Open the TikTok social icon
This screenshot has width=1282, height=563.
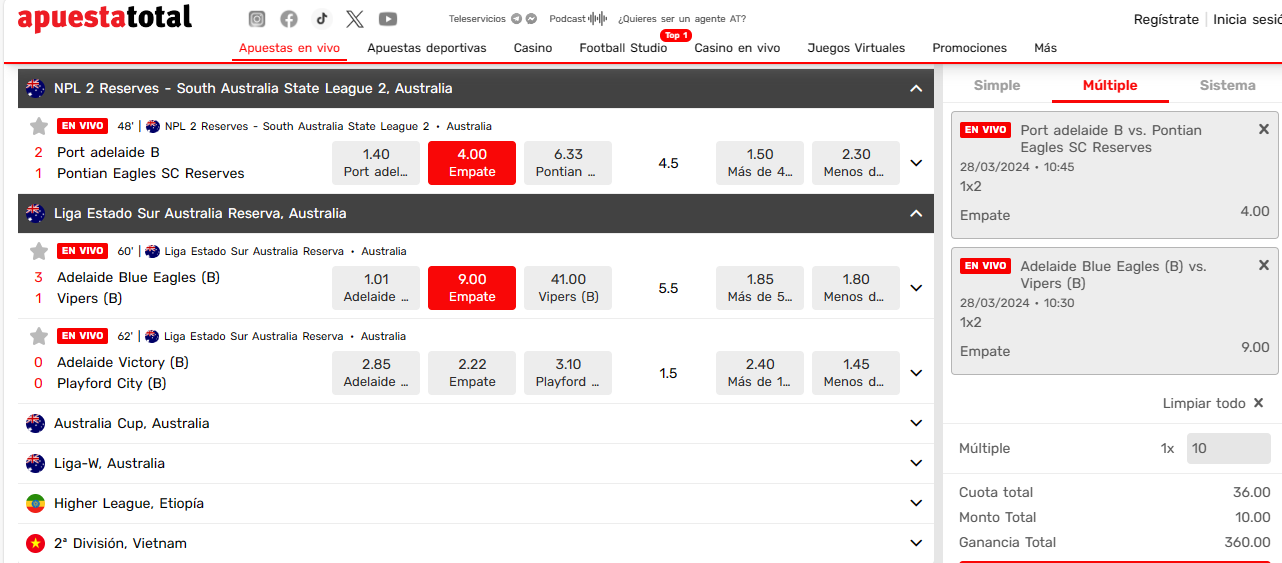point(321,19)
